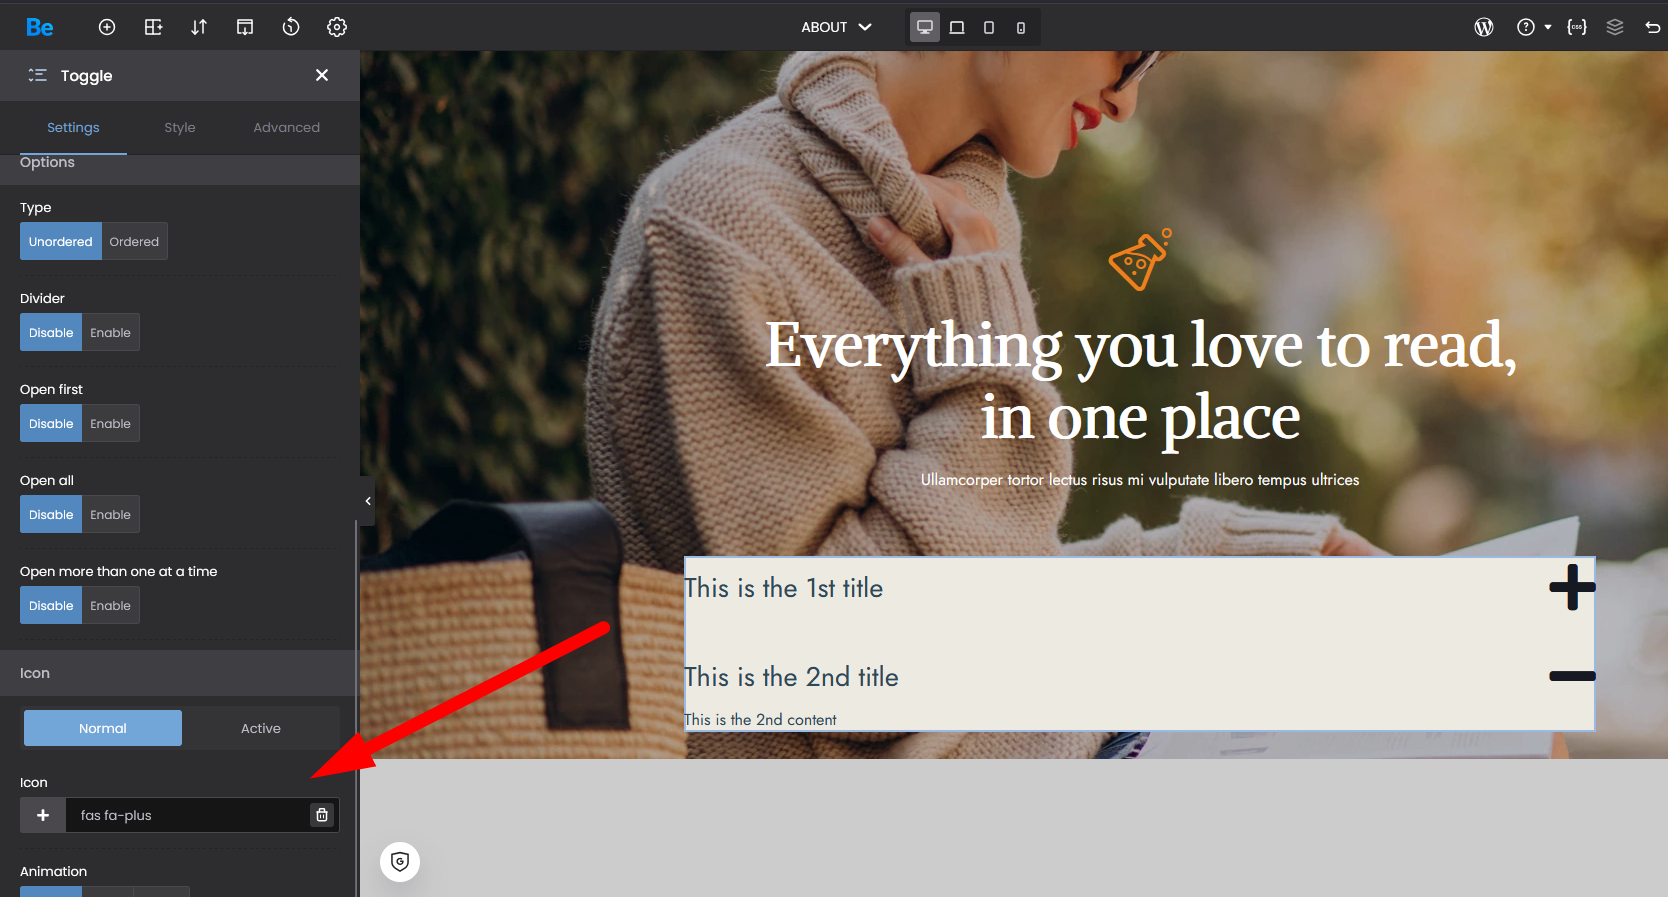Viewport: 1668px width, 897px height.
Task: Select the Ordered list type
Action: point(134,242)
